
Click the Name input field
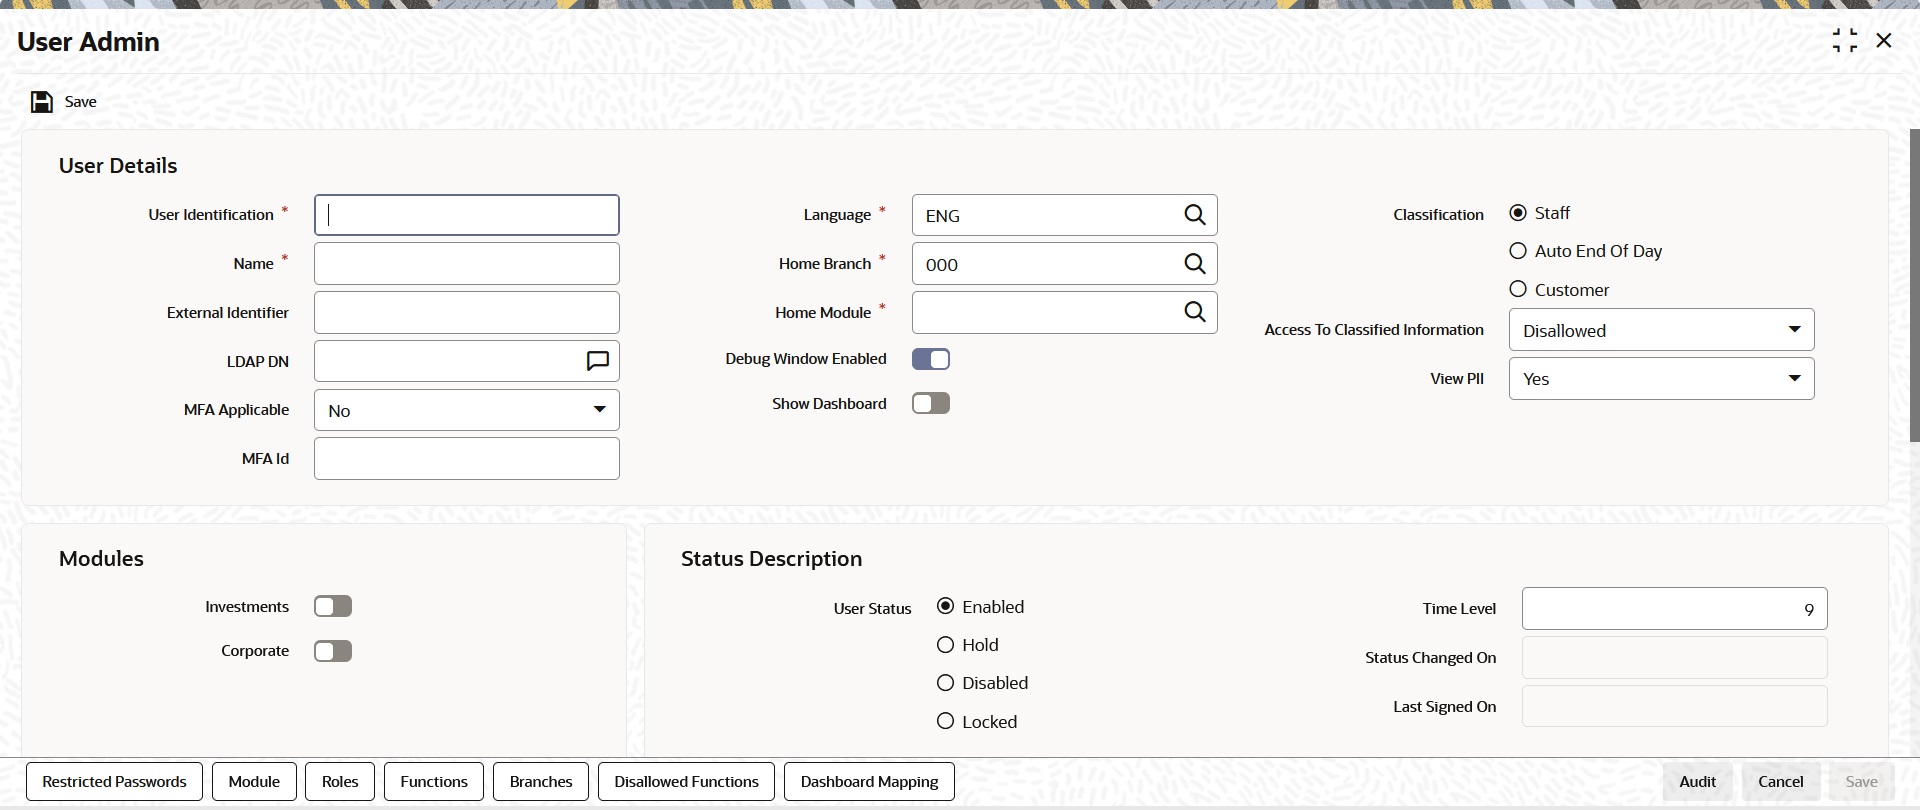tap(467, 264)
